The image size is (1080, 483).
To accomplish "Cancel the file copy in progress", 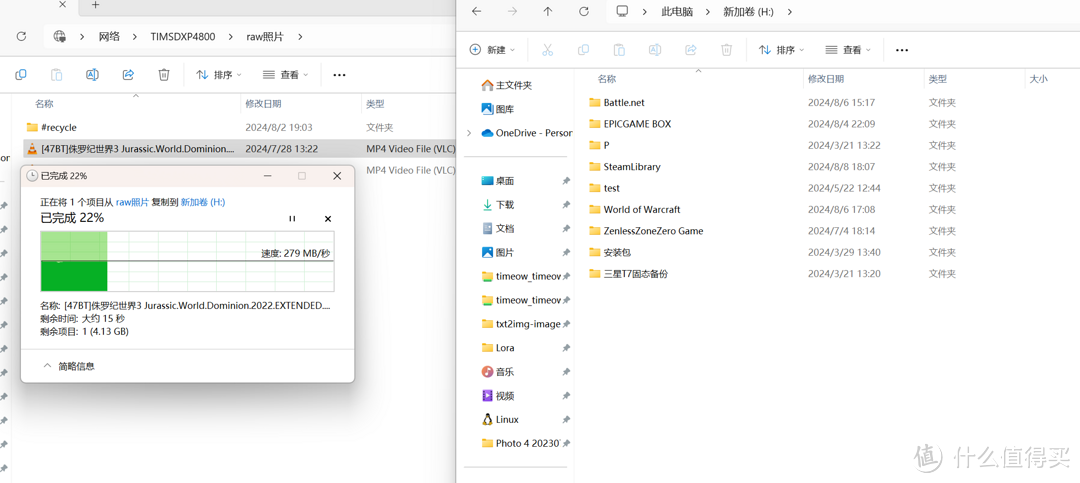I will point(327,218).
